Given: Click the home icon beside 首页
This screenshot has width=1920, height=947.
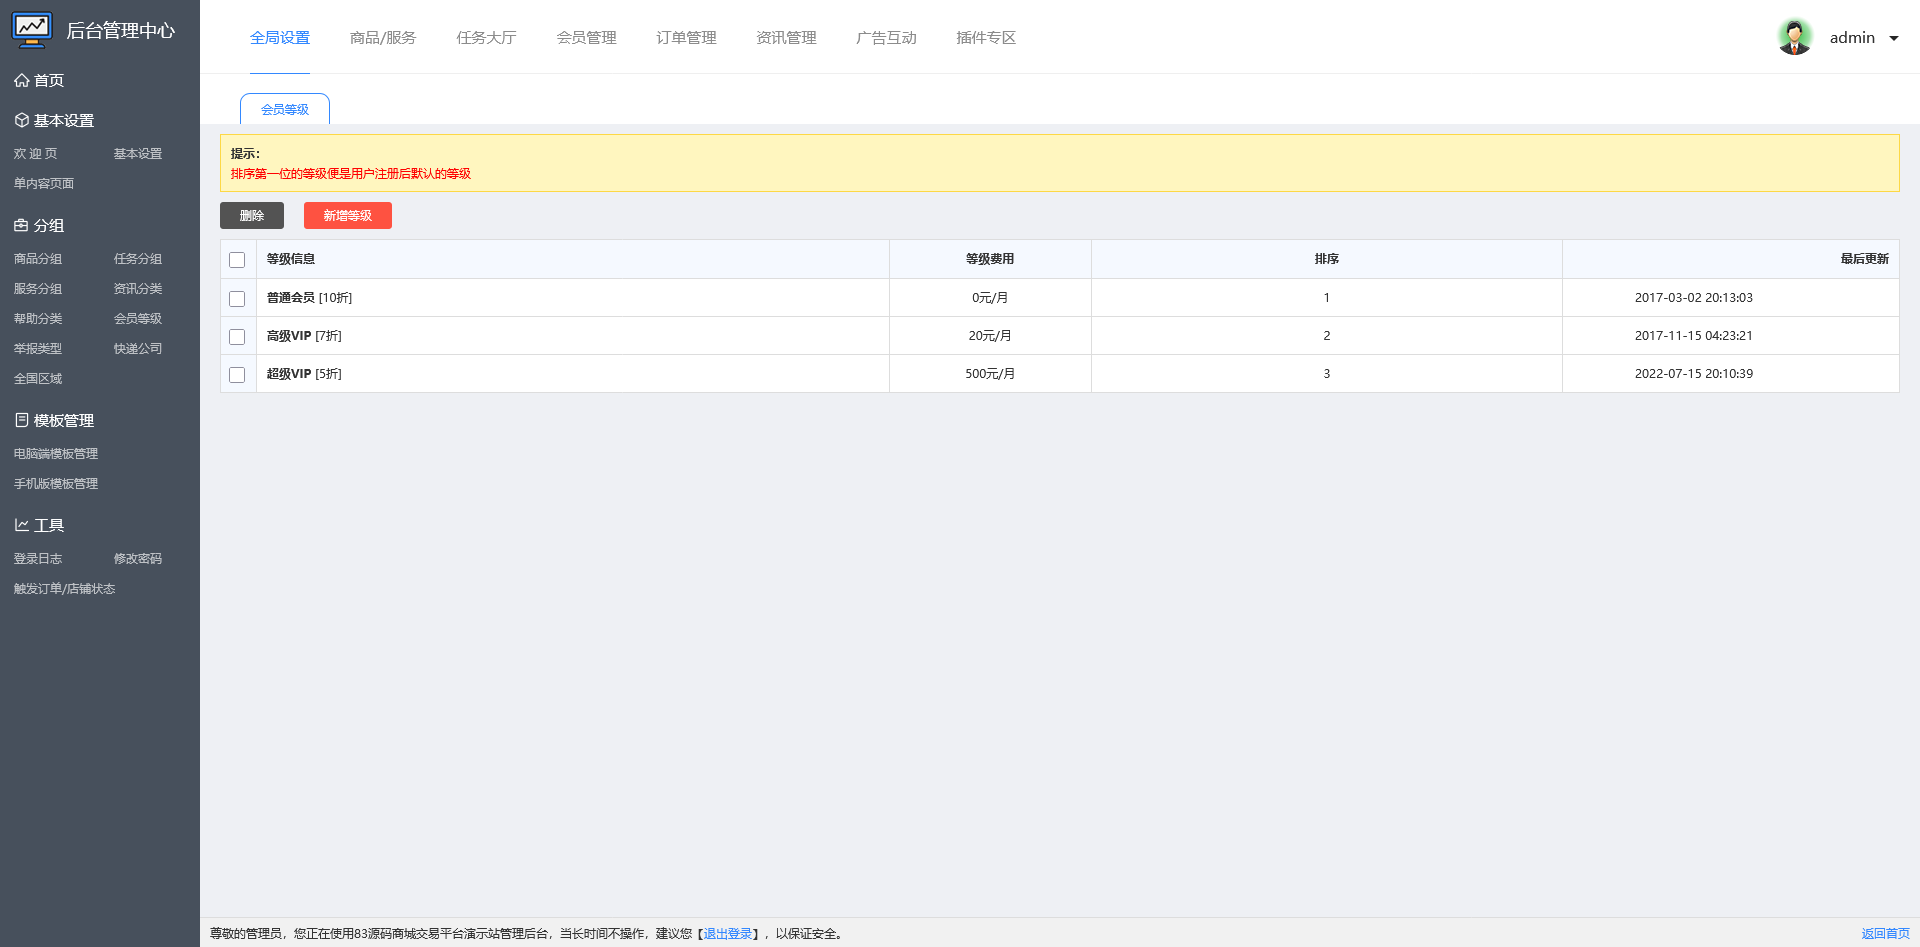Looking at the screenshot, I should pos(21,80).
